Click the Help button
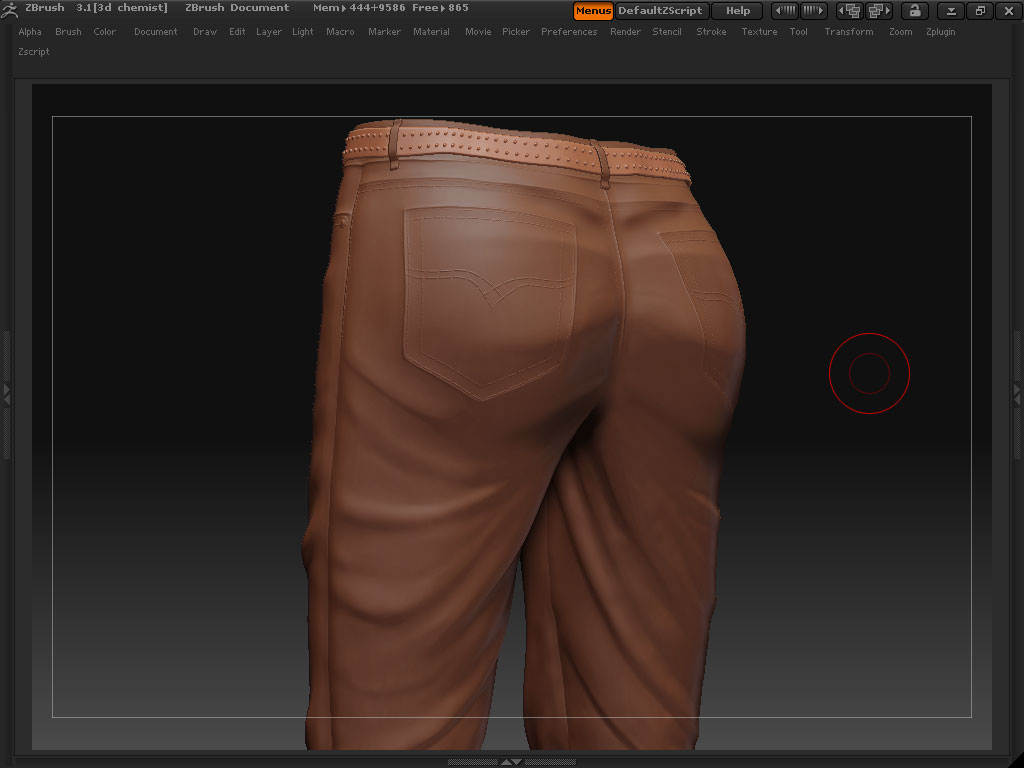The image size is (1024, 768). (x=738, y=10)
